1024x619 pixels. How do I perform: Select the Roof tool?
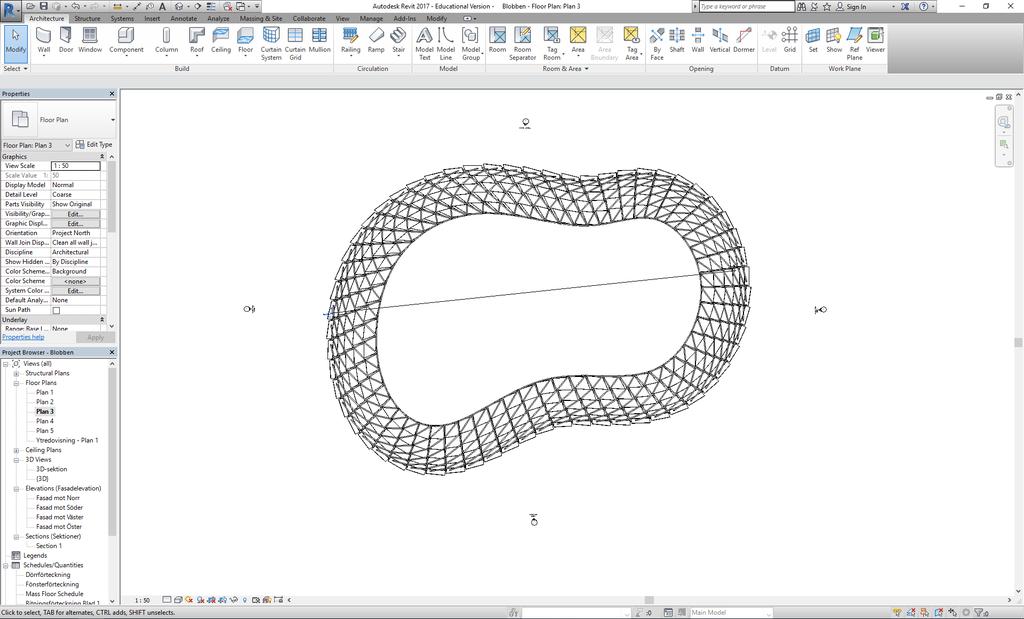(197, 40)
